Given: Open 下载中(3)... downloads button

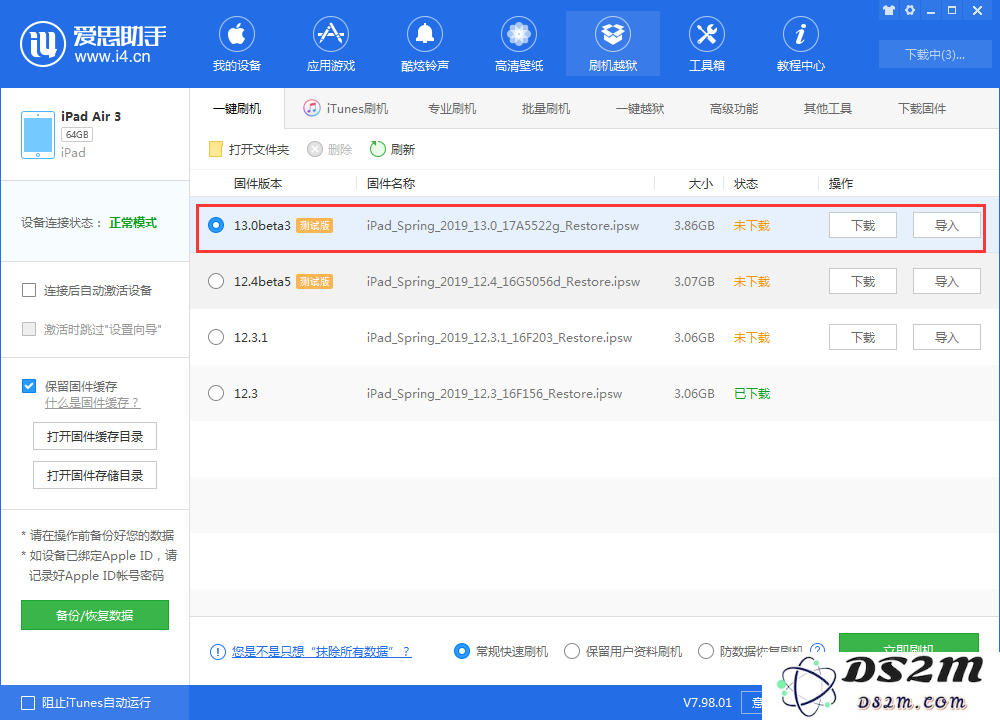Looking at the screenshot, I should [935, 54].
